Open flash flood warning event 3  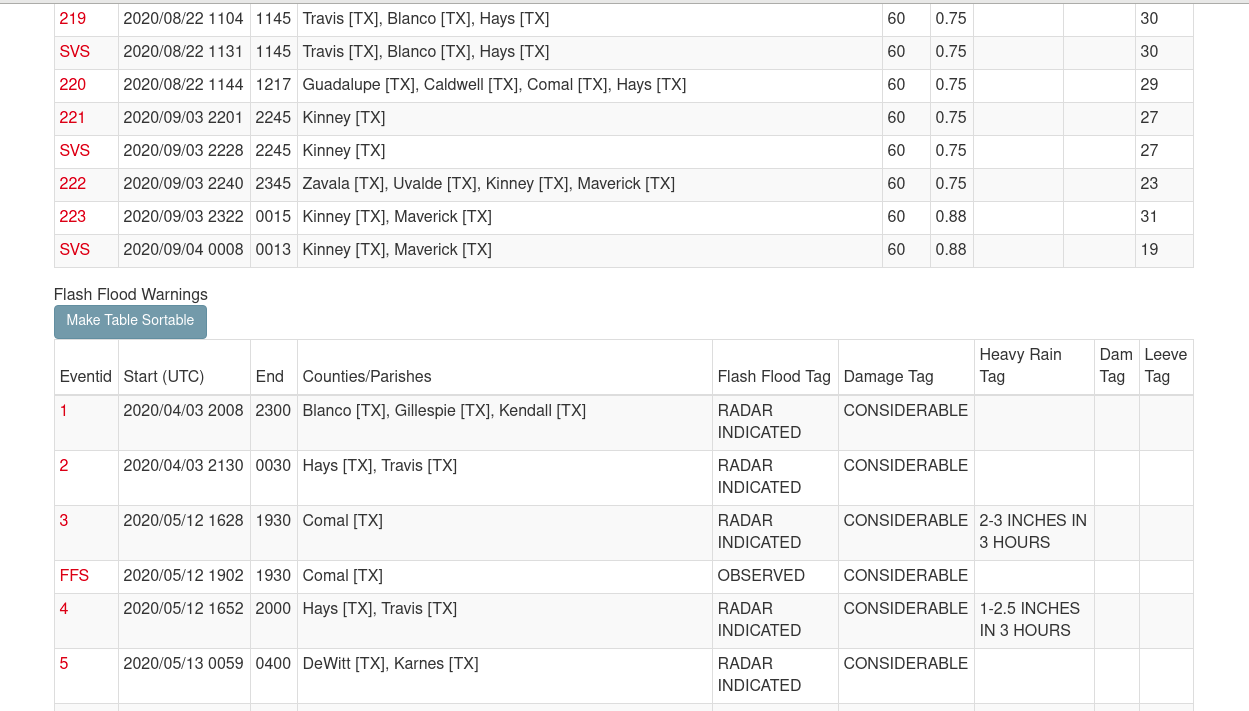(x=64, y=521)
